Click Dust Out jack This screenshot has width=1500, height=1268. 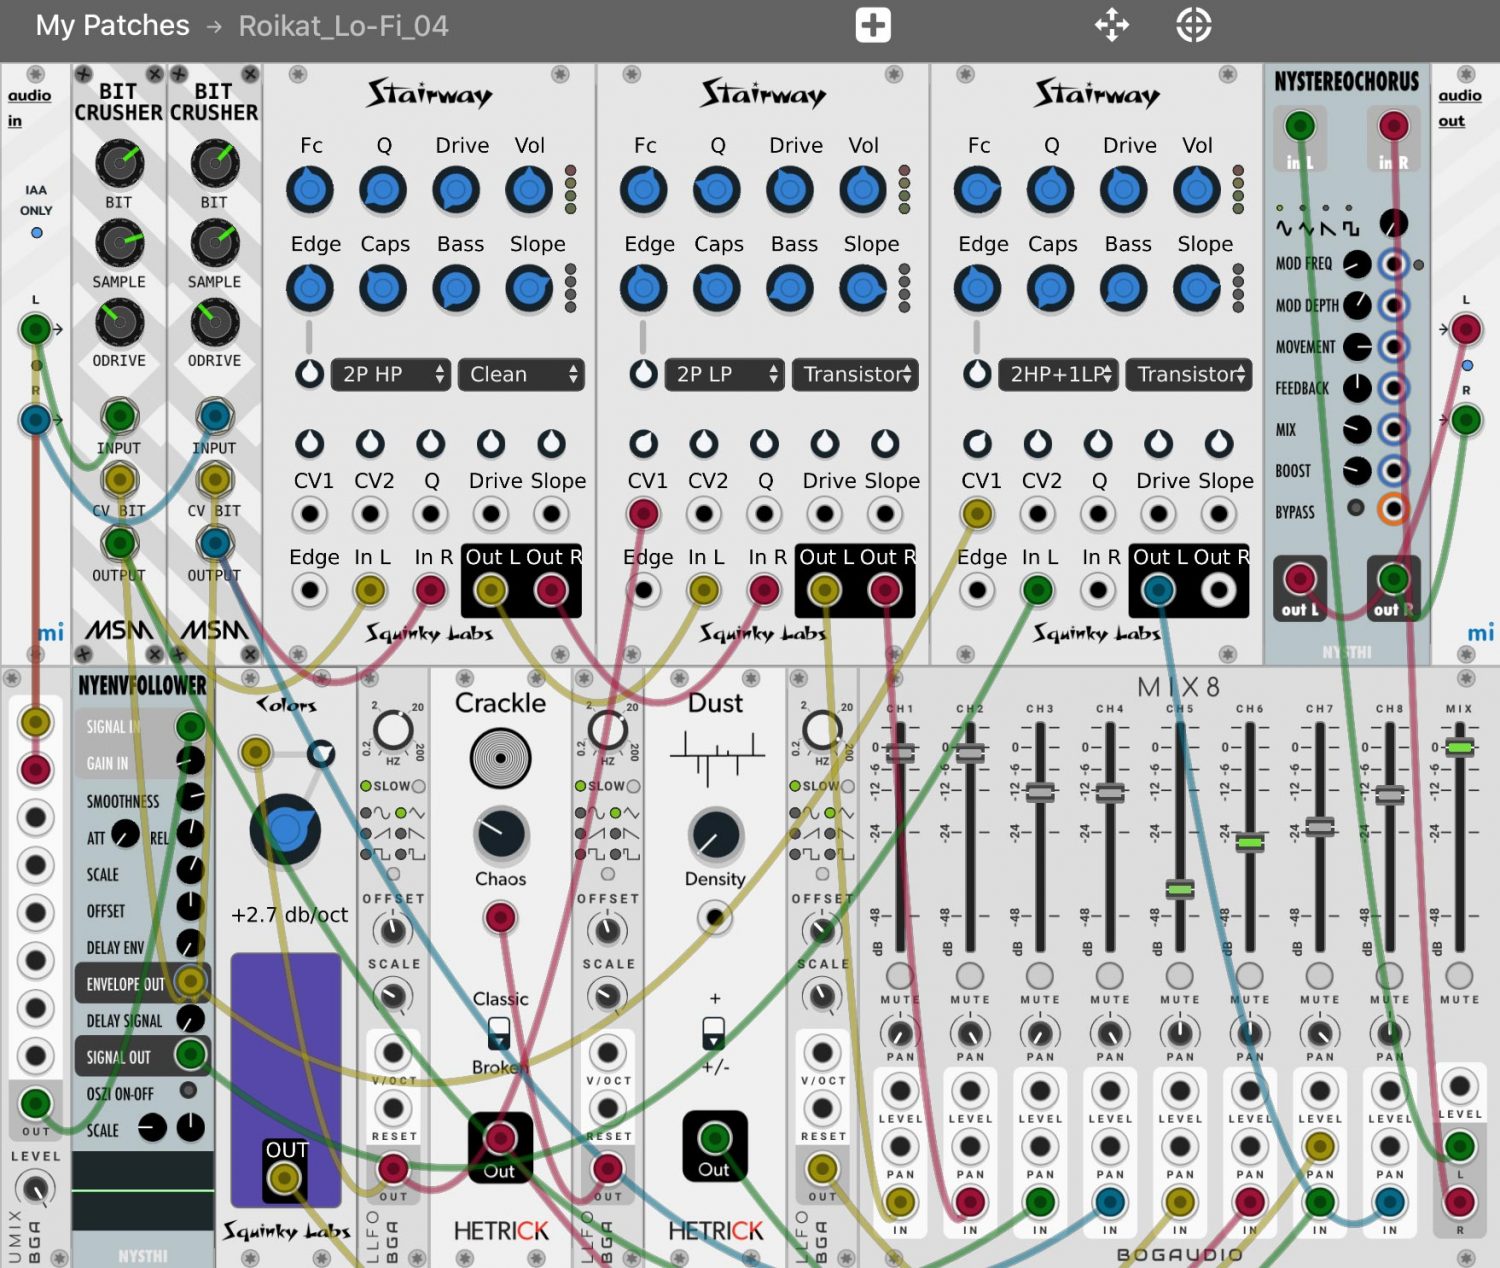click(x=714, y=1137)
